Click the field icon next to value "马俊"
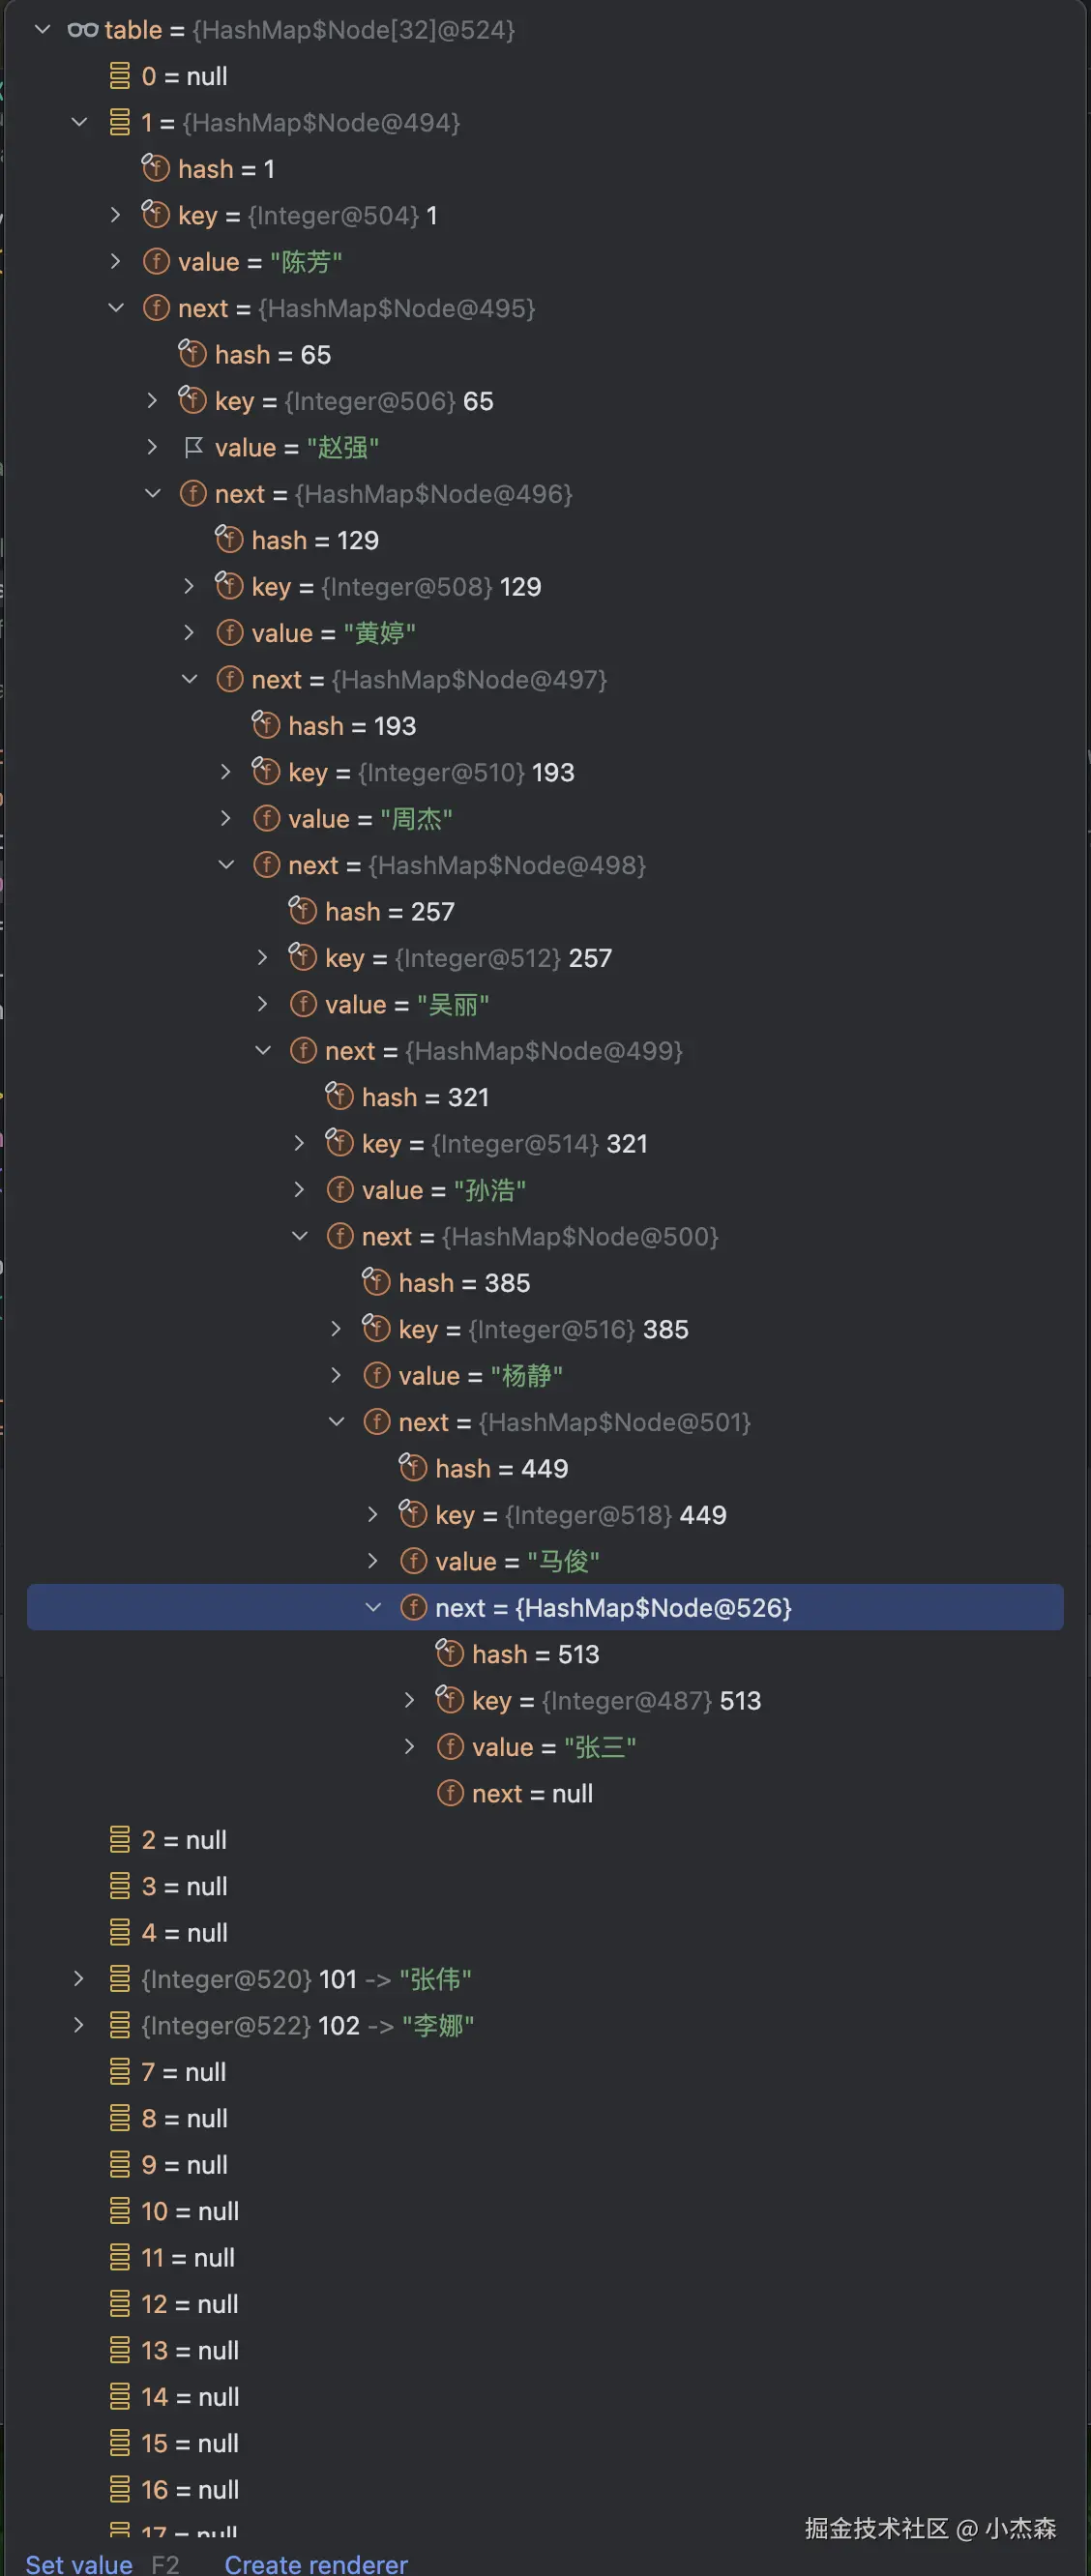This screenshot has width=1091, height=2576. 413,1560
